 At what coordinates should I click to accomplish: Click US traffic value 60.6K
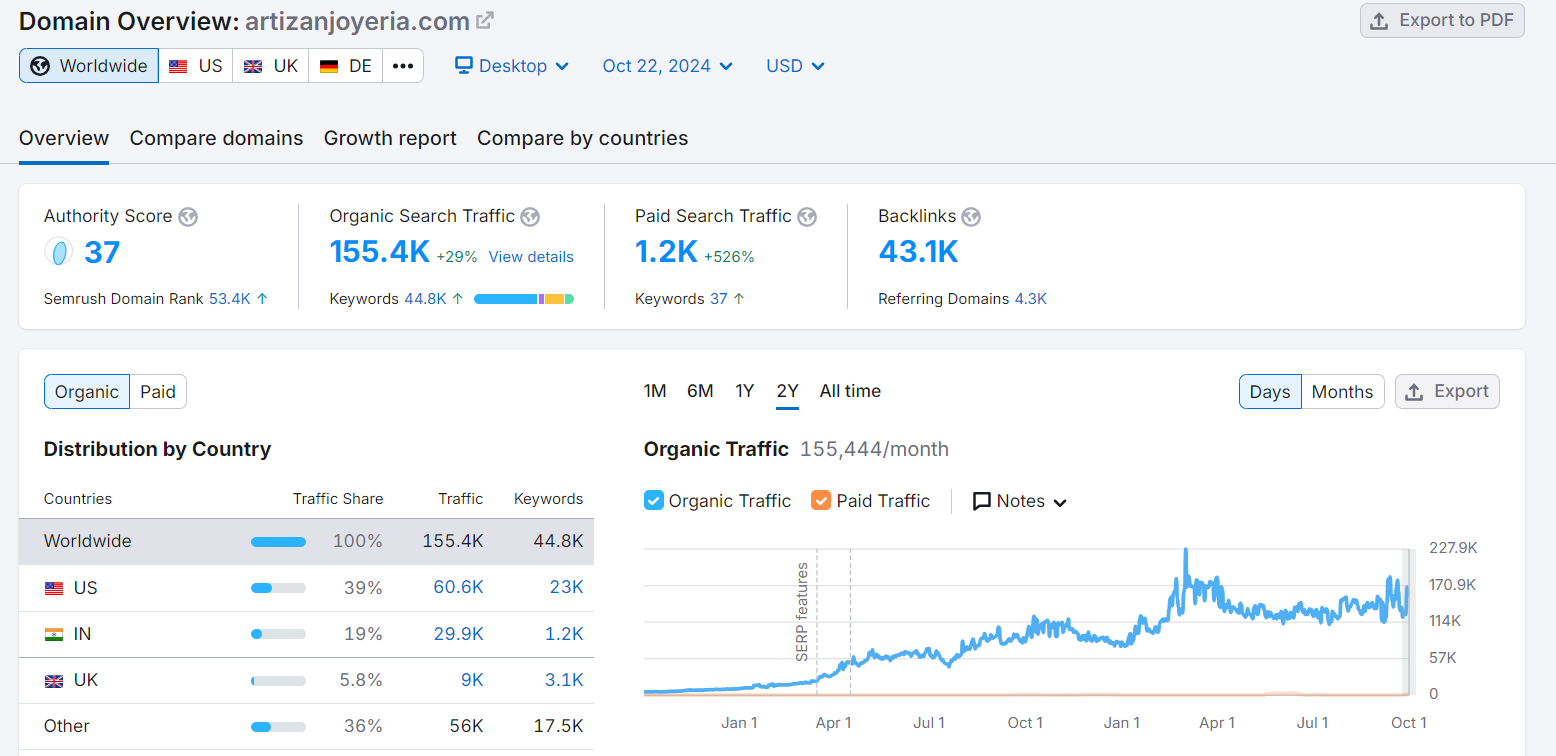(458, 587)
